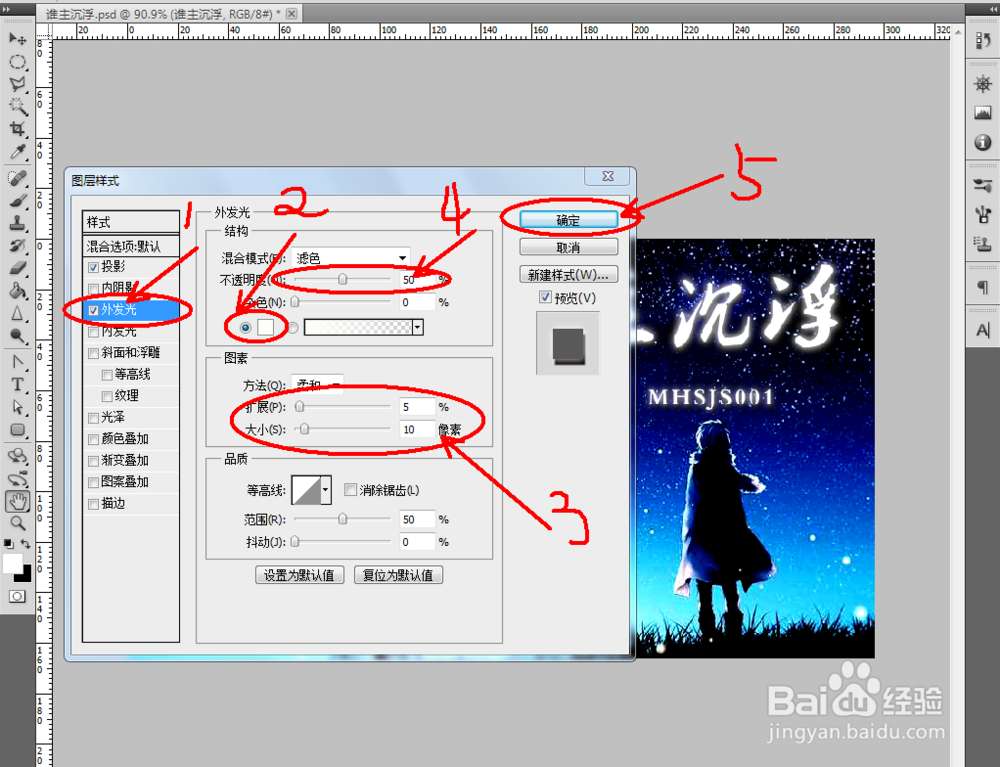Select the 样式 header in style list
The width and height of the screenshot is (1000, 767).
tap(131, 222)
